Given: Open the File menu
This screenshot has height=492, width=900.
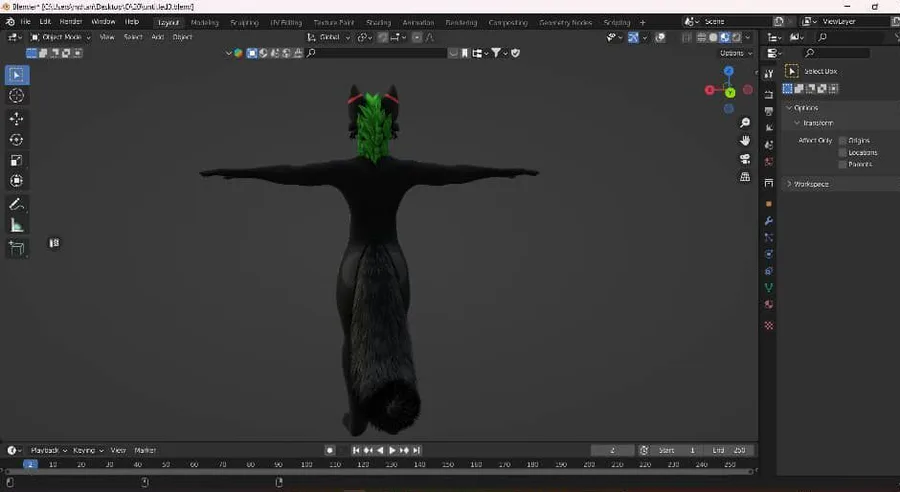Looking at the screenshot, I should pos(25,22).
